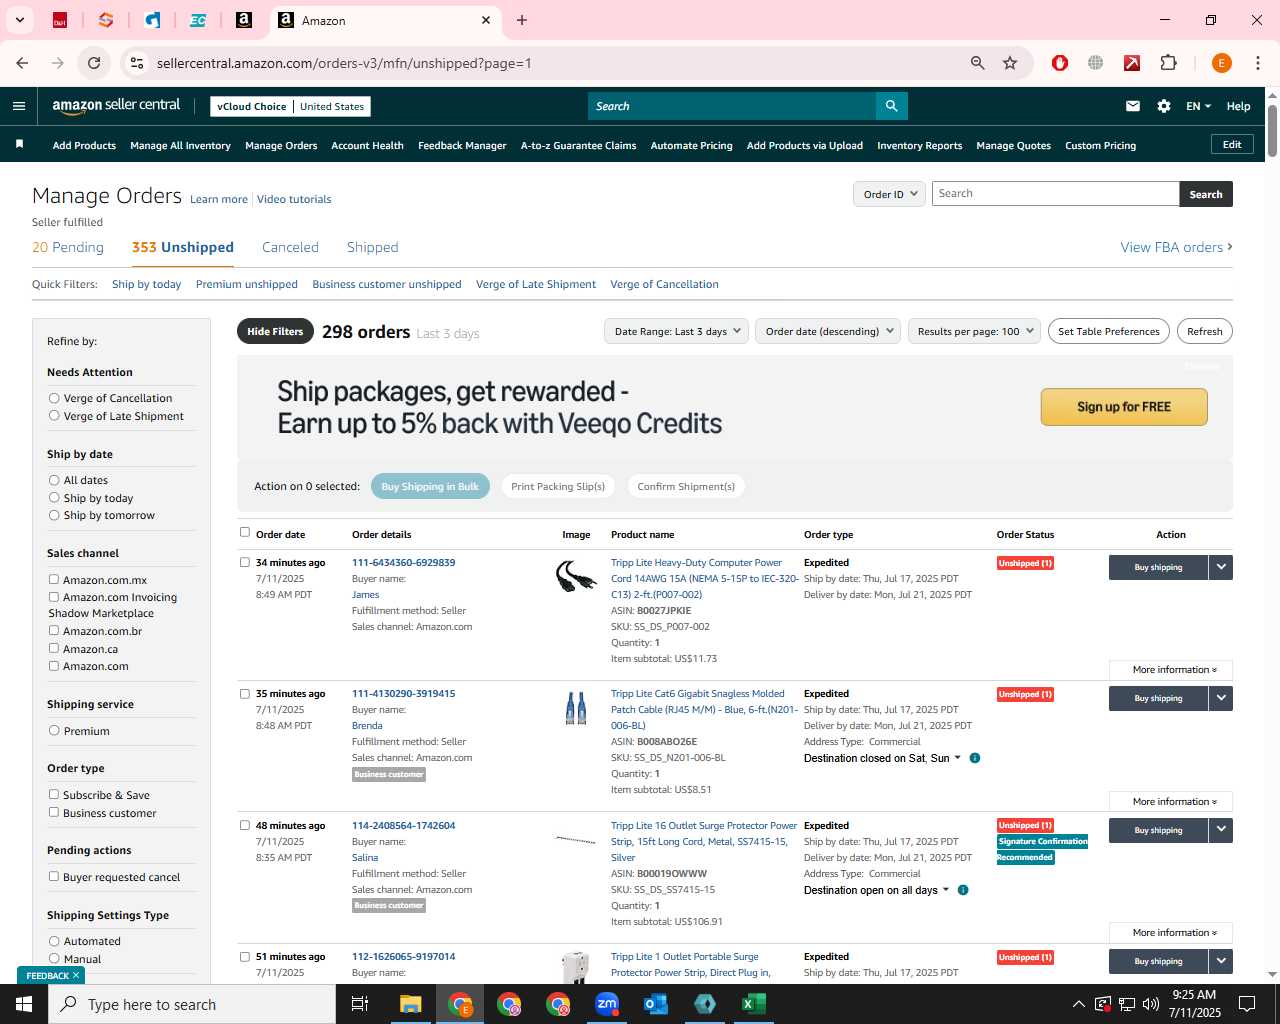
Task: Check the Buyer requested cancel filter
Action: pyautogui.click(x=54, y=876)
